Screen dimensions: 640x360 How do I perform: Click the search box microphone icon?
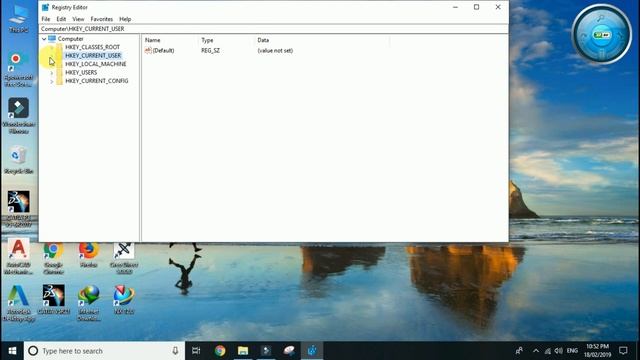point(175,351)
